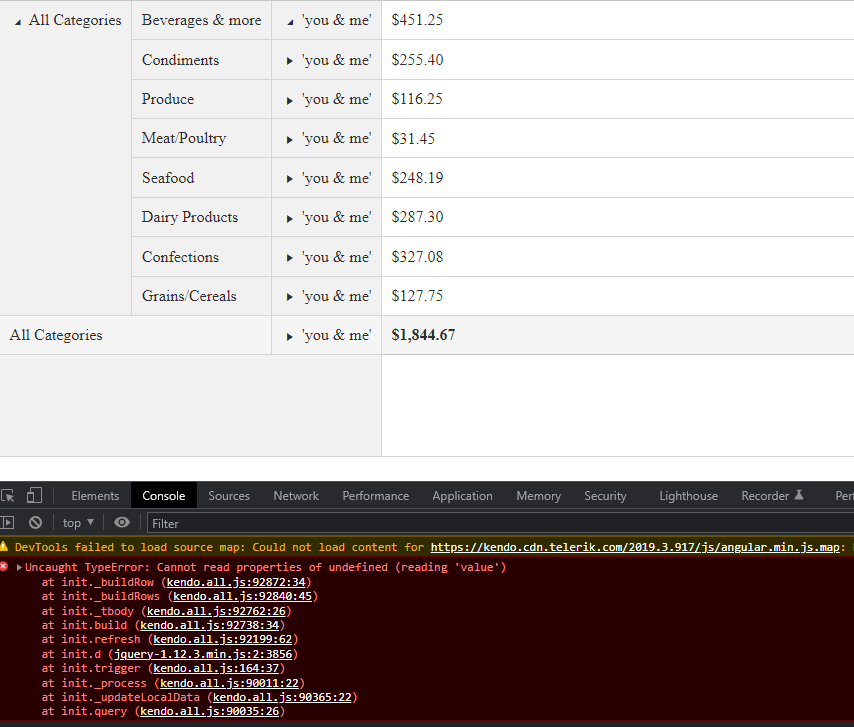Click the live expression eye icon
The width and height of the screenshot is (854, 727).
tap(122, 523)
